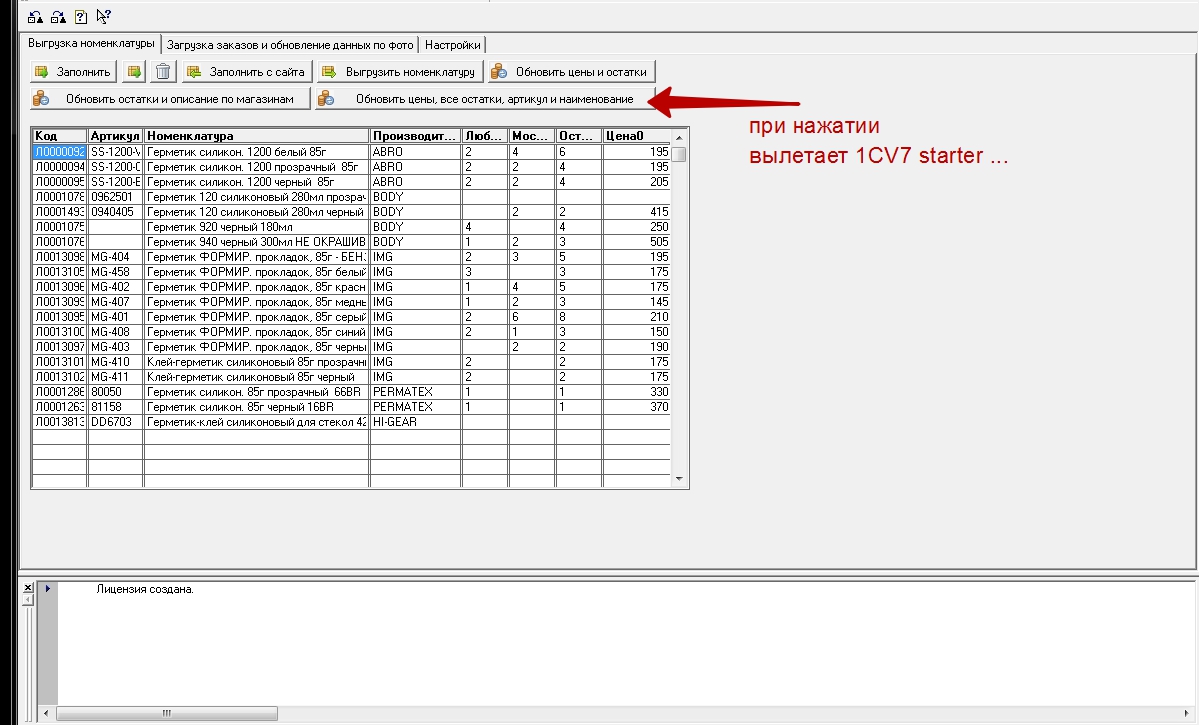Click the table scrollbar down arrow
Viewport: 1199px width, 725px height.
[680, 480]
